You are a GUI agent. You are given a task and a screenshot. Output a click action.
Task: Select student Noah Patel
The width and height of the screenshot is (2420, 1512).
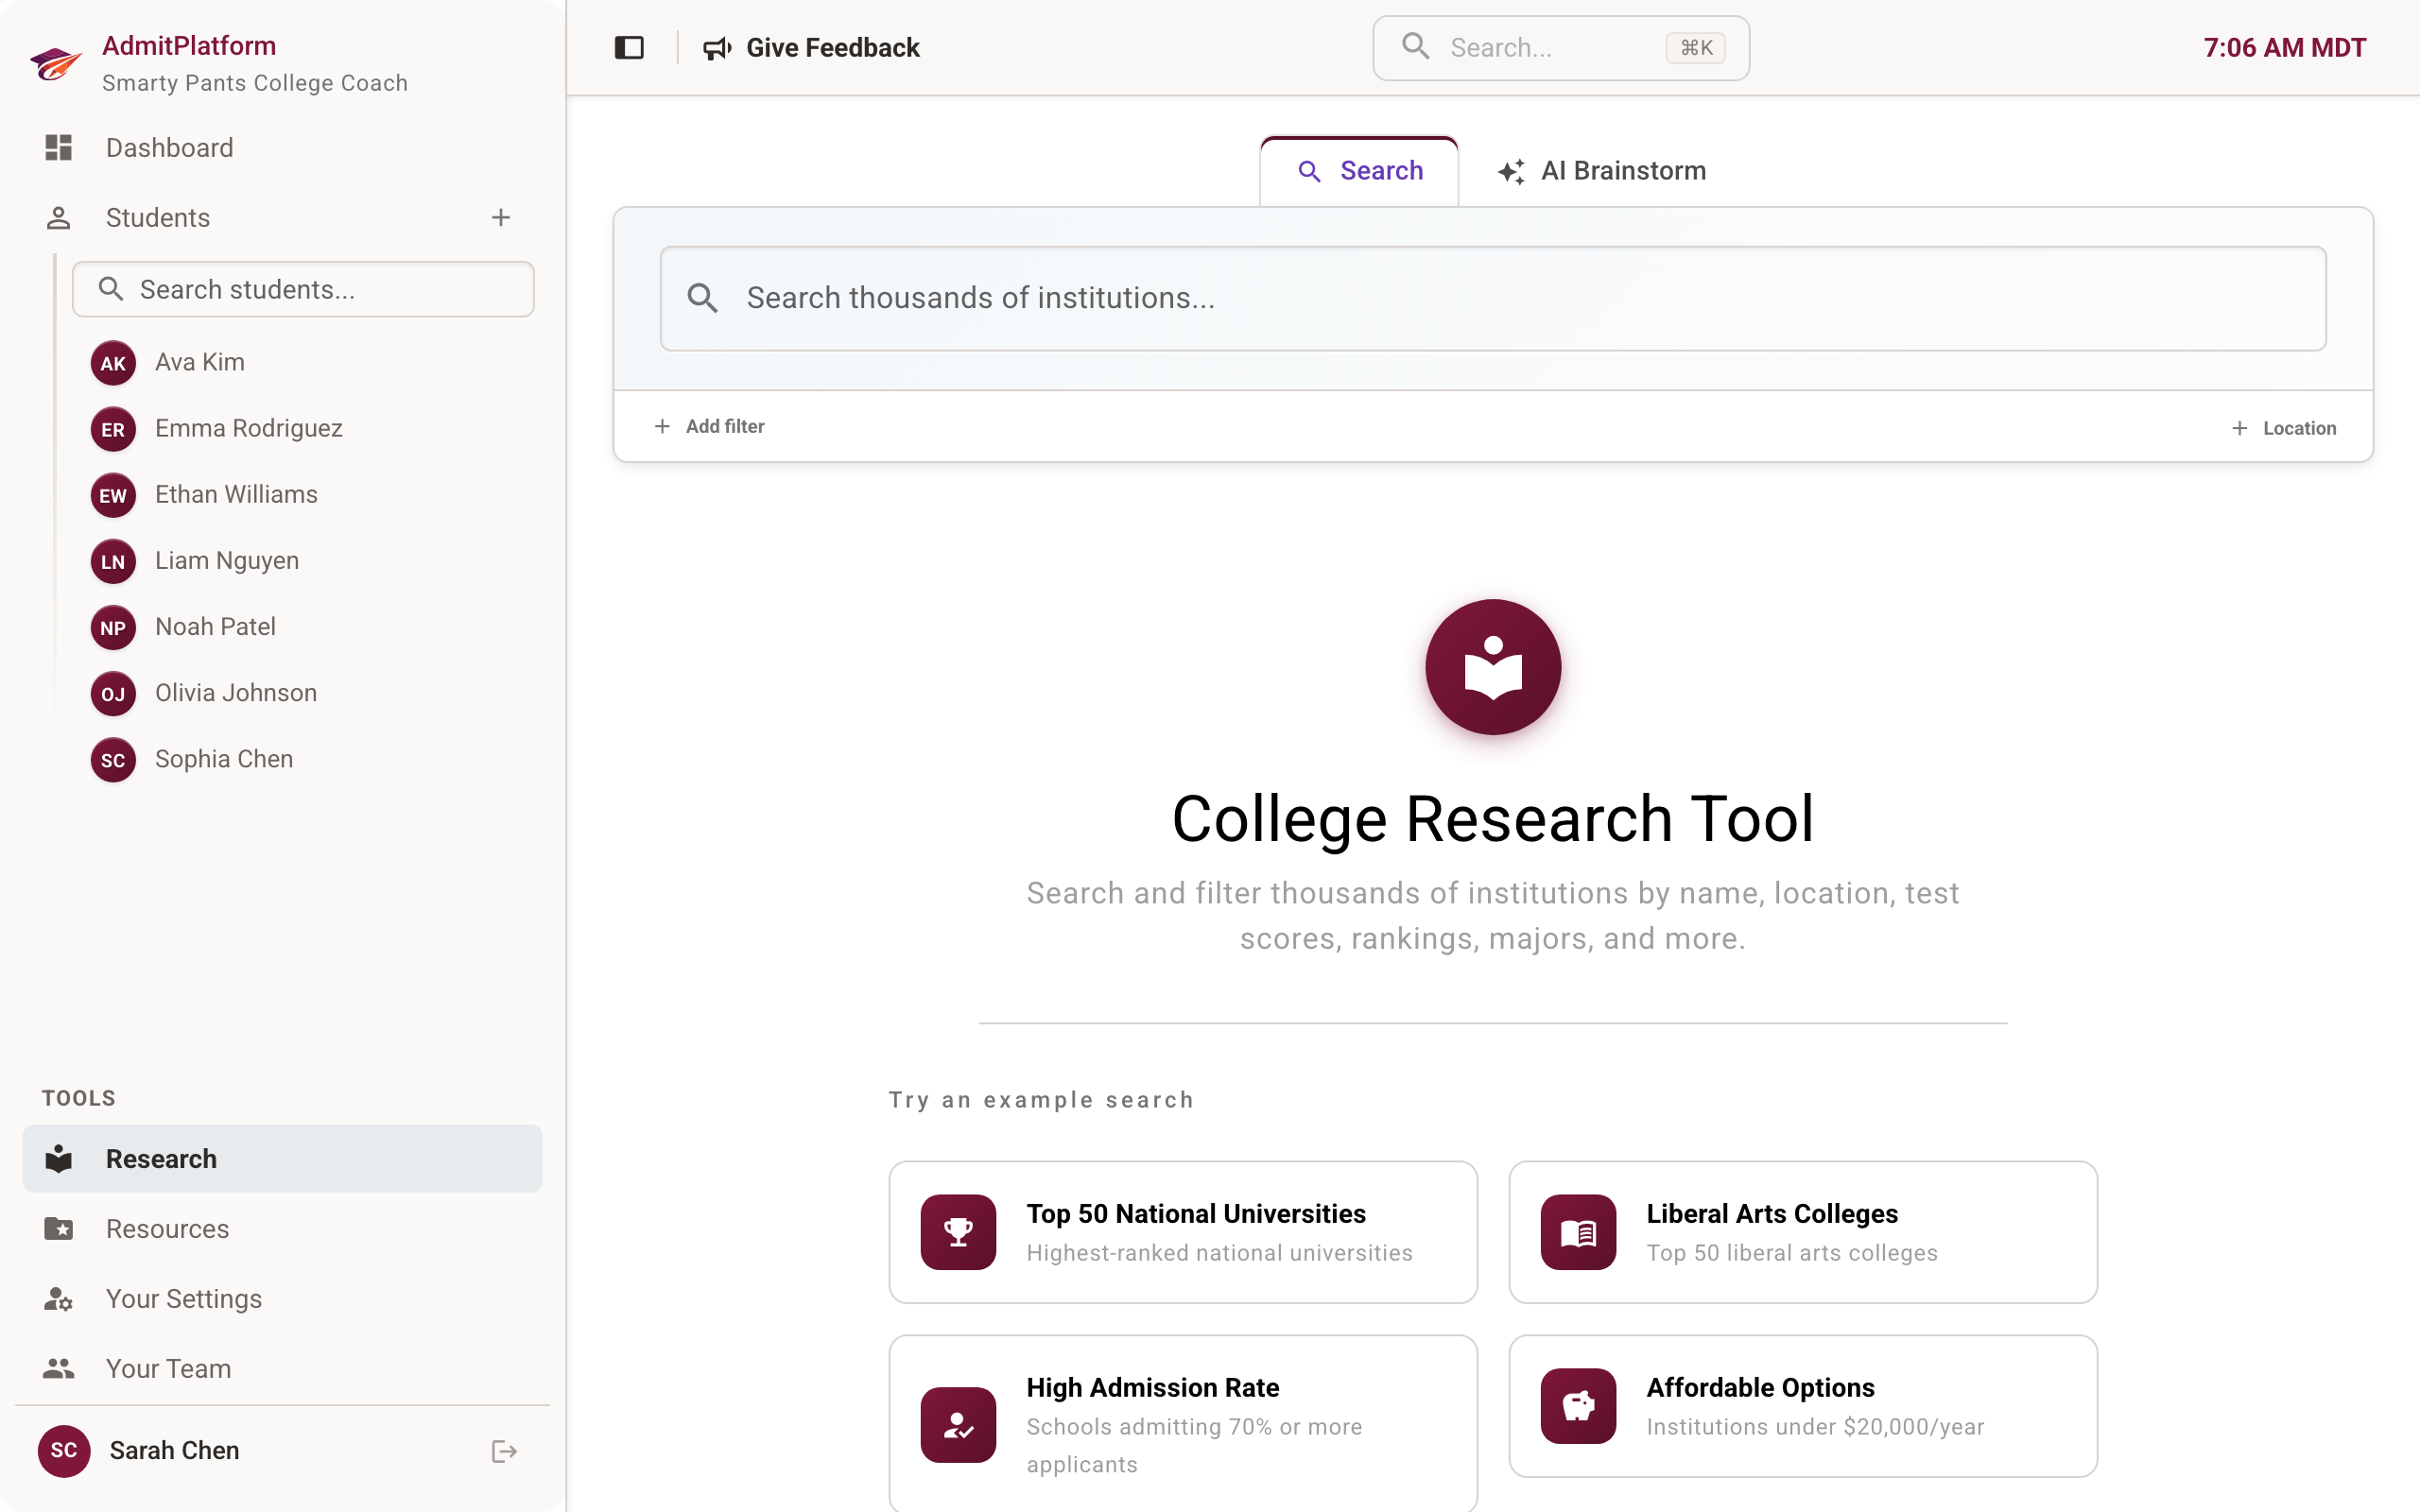214,626
